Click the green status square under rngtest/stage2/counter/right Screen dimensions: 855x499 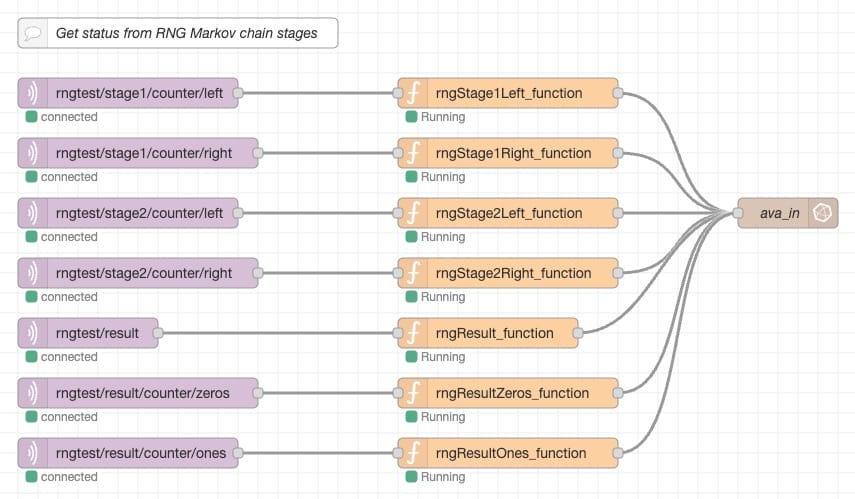click(x=32, y=297)
